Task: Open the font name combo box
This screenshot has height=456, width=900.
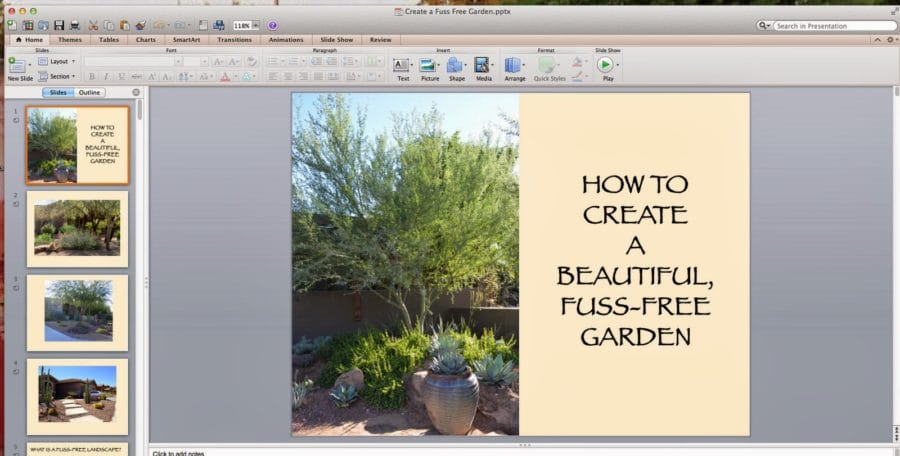Action: (133, 61)
